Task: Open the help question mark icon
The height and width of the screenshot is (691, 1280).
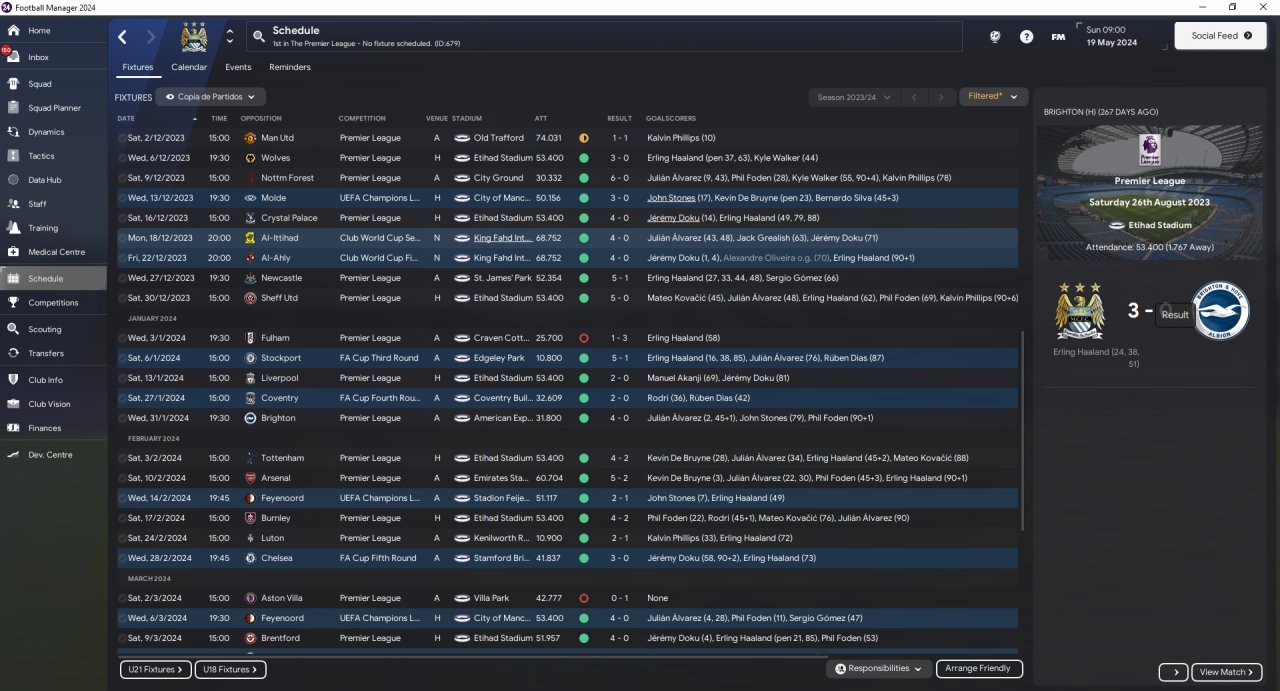Action: click(x=1026, y=36)
